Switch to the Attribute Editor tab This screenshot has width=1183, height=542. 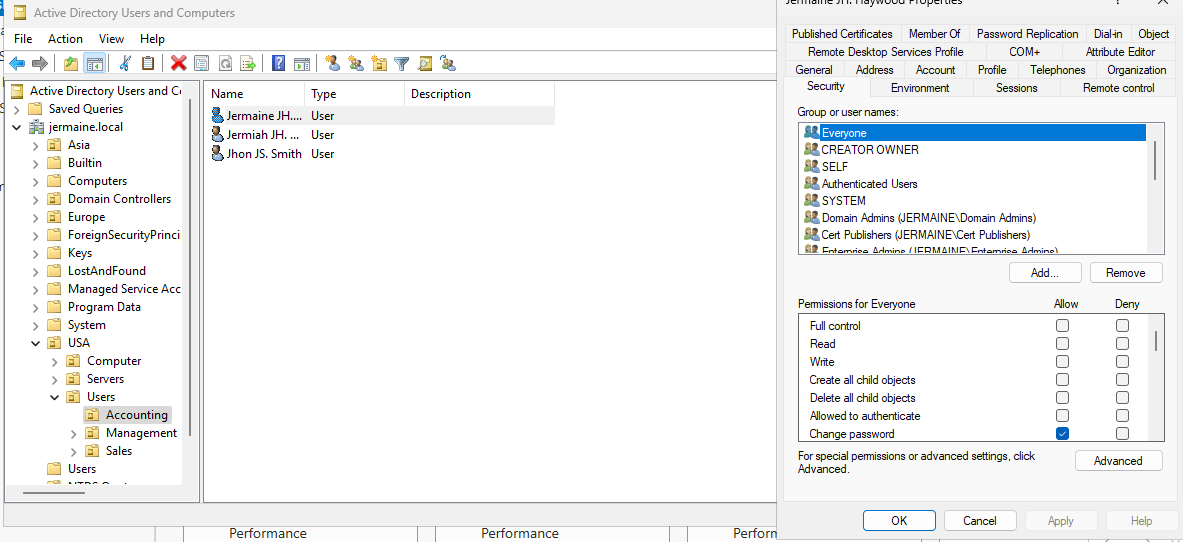pyautogui.click(x=1120, y=52)
